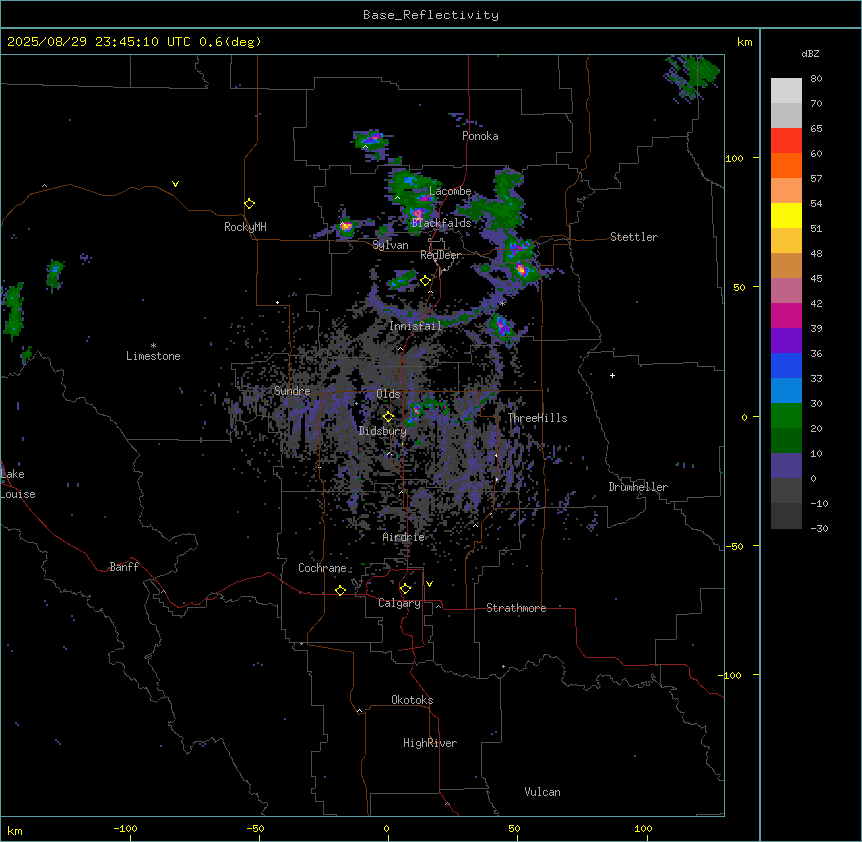Click the dBZ legend heading
Viewport: 862px width, 842px height.
click(810, 53)
